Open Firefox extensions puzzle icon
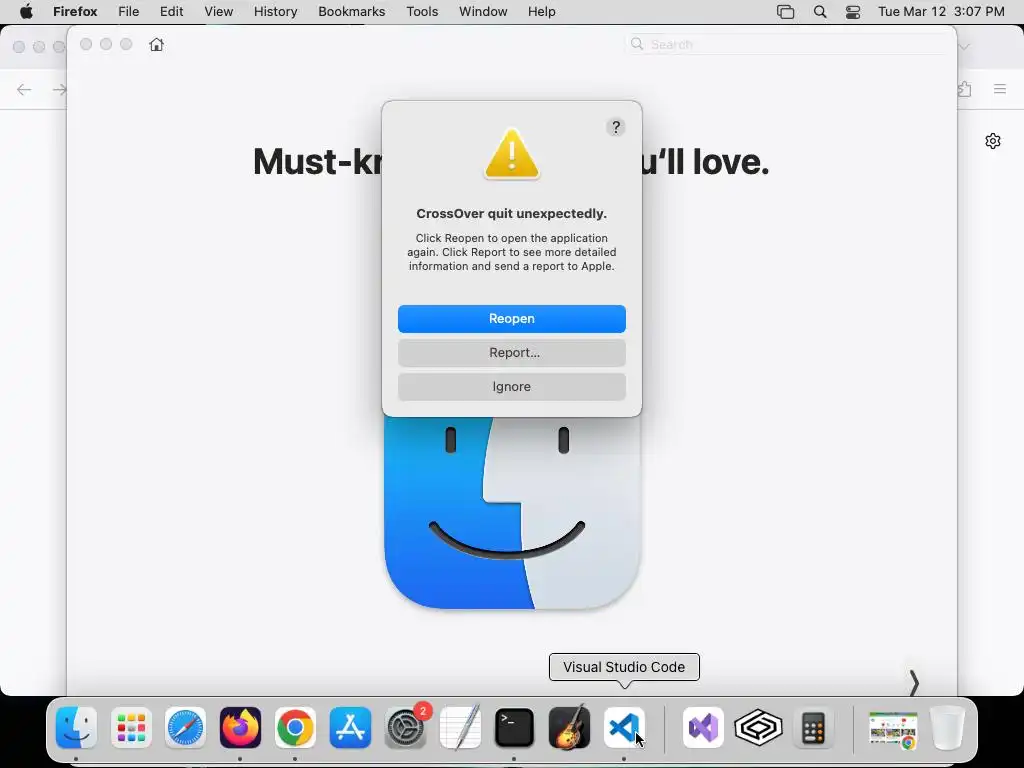This screenshot has height=768, width=1024. pyautogui.click(x=965, y=89)
